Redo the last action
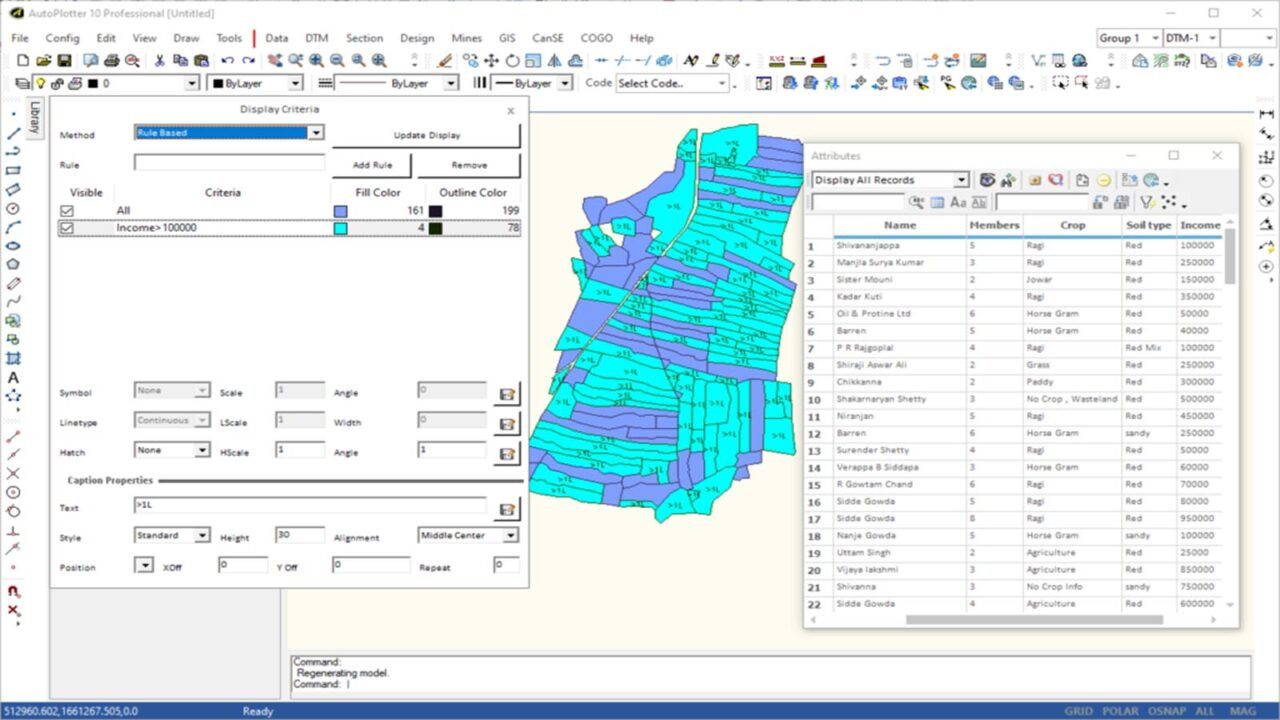 pyautogui.click(x=249, y=61)
